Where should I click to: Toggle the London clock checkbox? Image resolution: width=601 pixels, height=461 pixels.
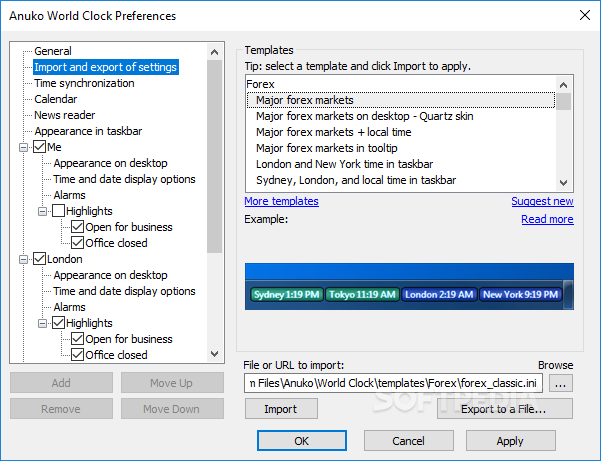coord(39,259)
